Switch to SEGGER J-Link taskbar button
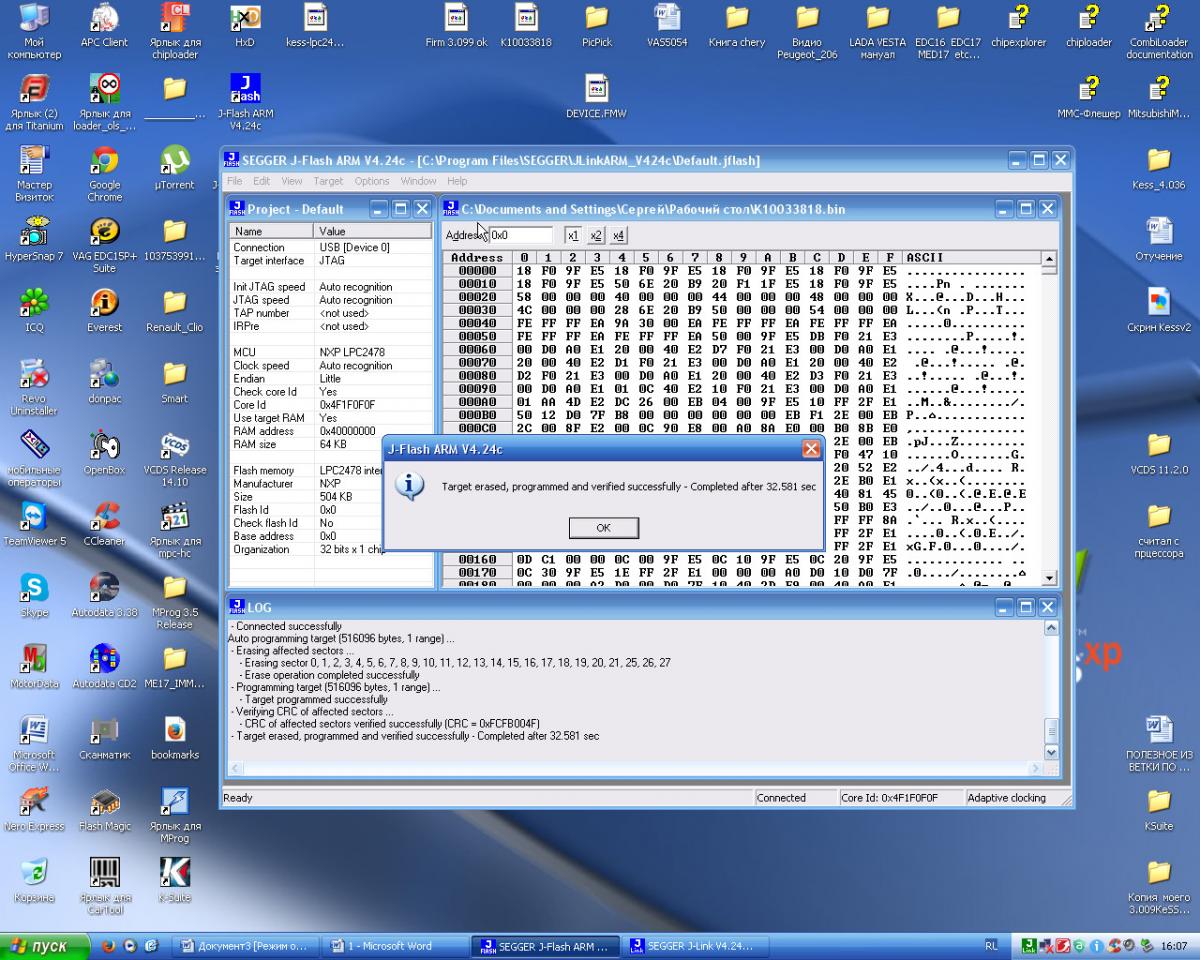The image size is (1200, 960). (690, 945)
